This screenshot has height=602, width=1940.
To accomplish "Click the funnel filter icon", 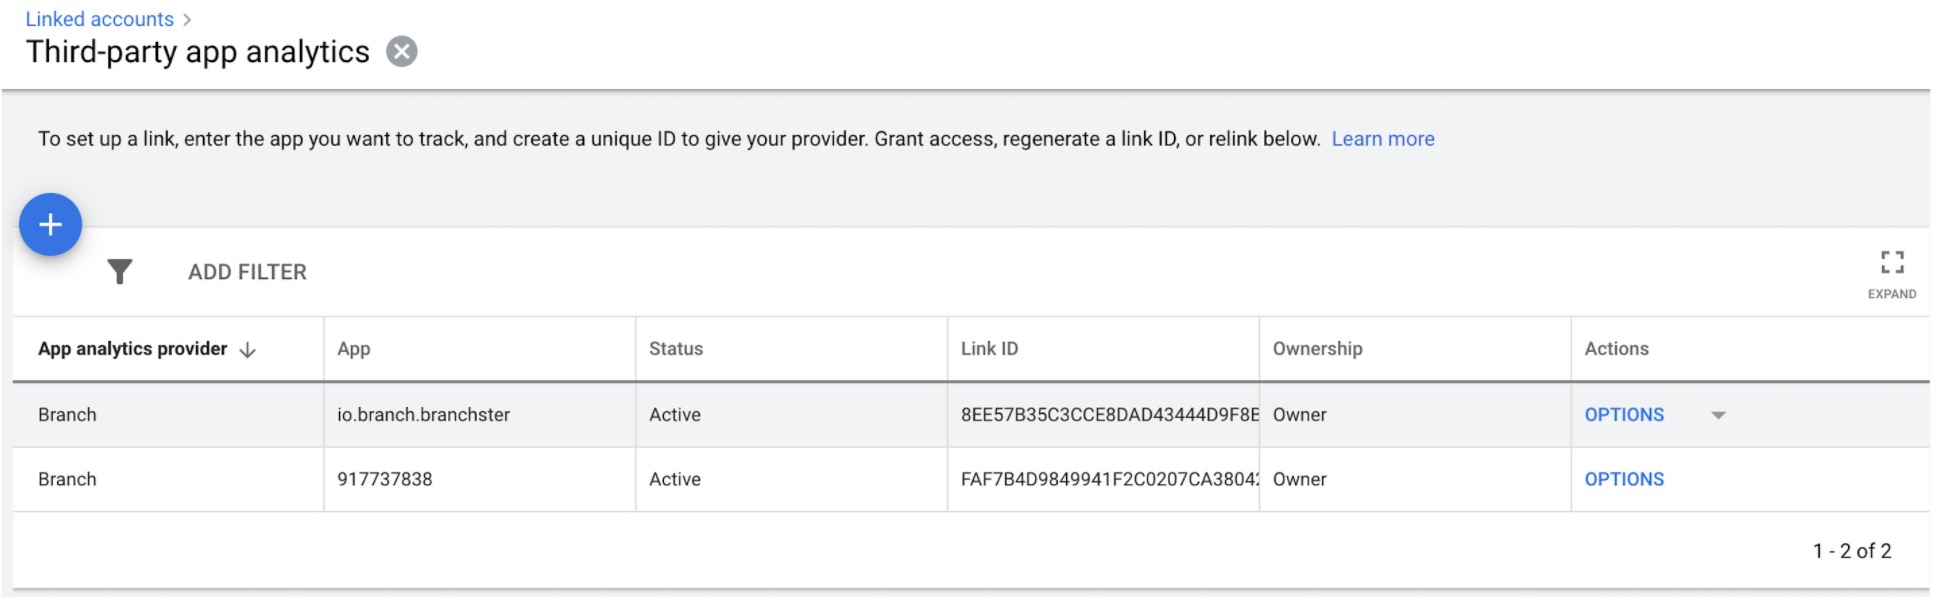I will [x=120, y=272].
